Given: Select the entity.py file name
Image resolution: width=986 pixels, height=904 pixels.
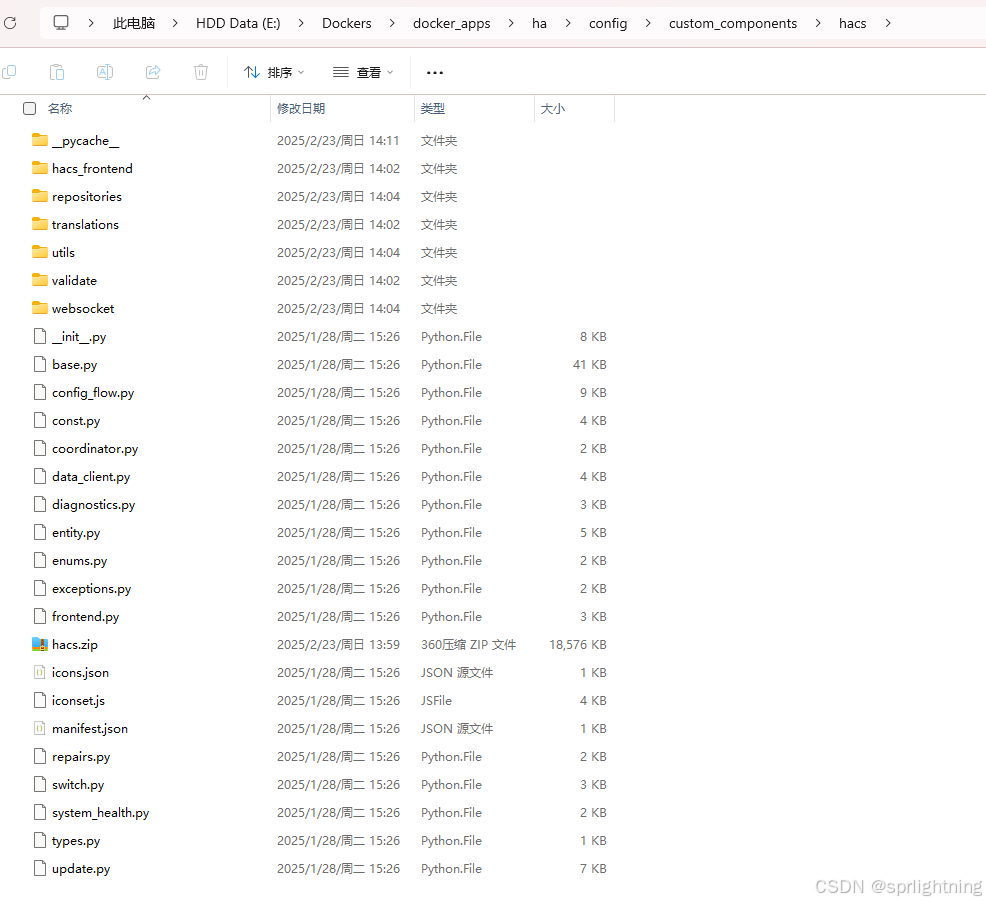Looking at the screenshot, I should (76, 533).
